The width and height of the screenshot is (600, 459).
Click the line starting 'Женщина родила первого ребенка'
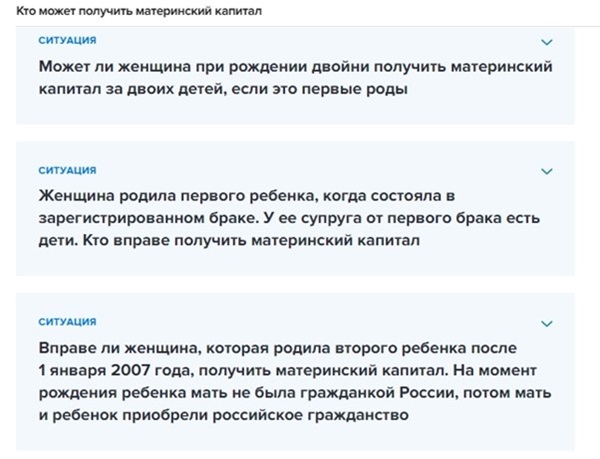(x=246, y=194)
